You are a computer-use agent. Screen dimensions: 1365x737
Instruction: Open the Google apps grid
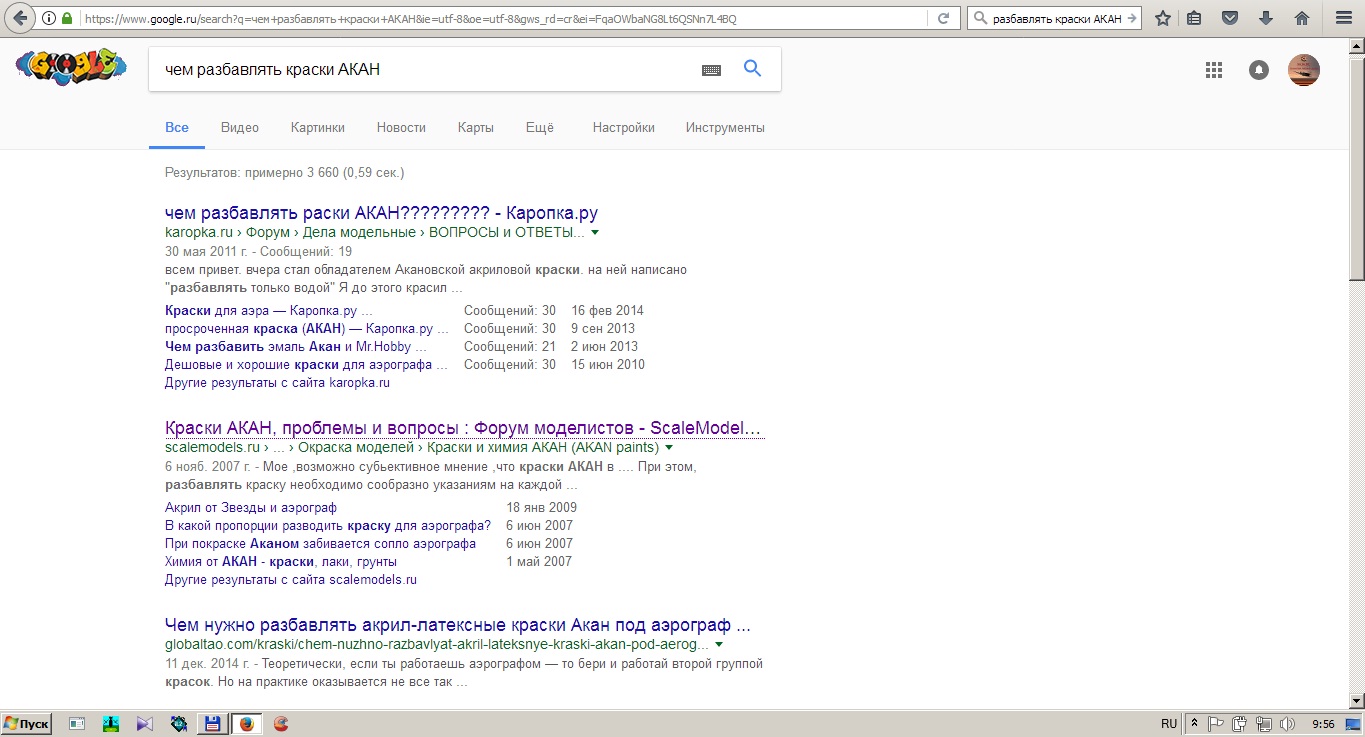pos(1214,70)
